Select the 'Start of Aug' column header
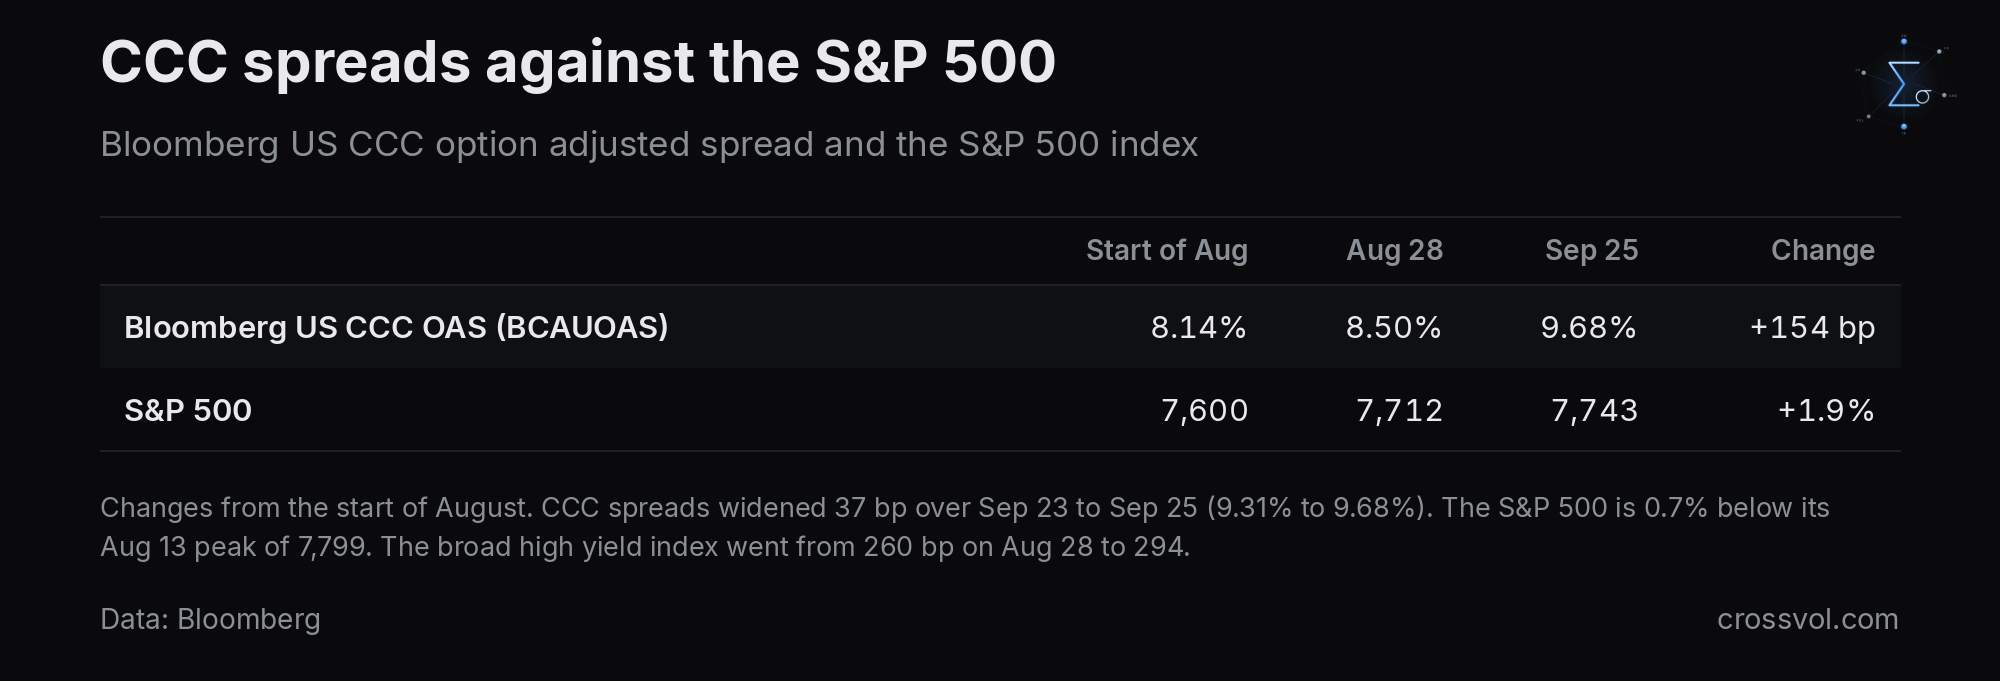2000x681 pixels. coord(1166,250)
